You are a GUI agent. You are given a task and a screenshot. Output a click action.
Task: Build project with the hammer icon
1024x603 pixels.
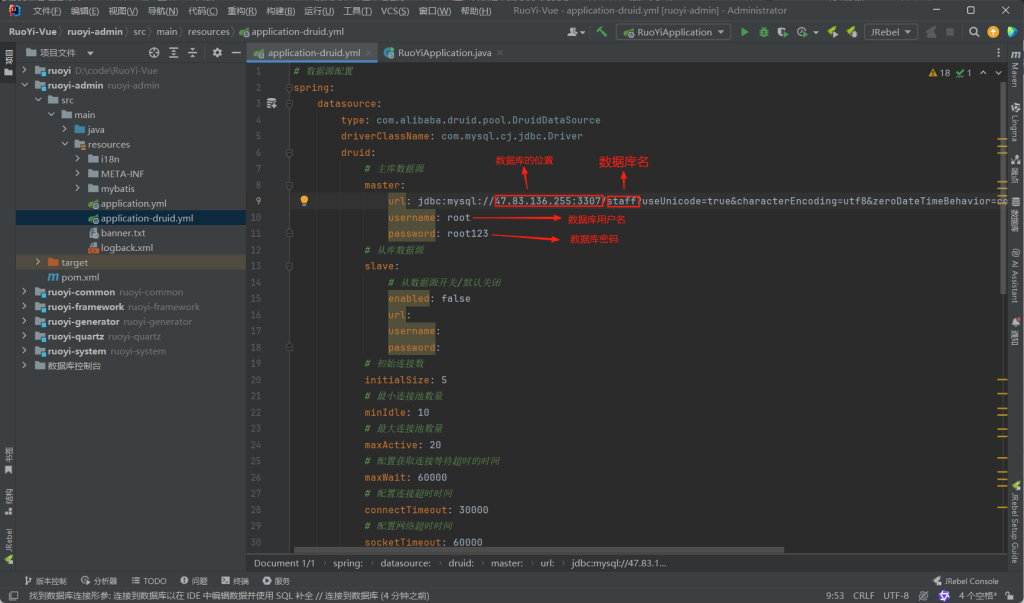click(601, 32)
